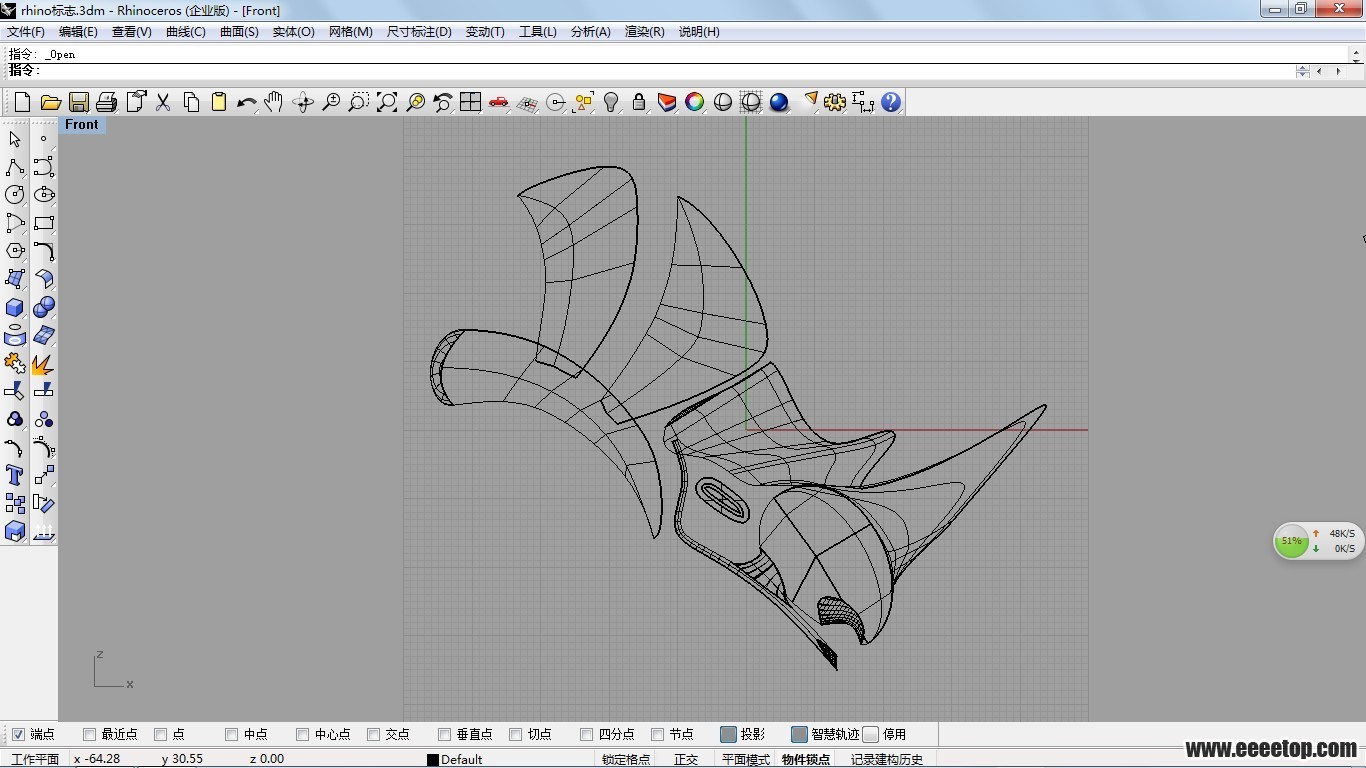Open the 实体(O) menu

pos(293,32)
